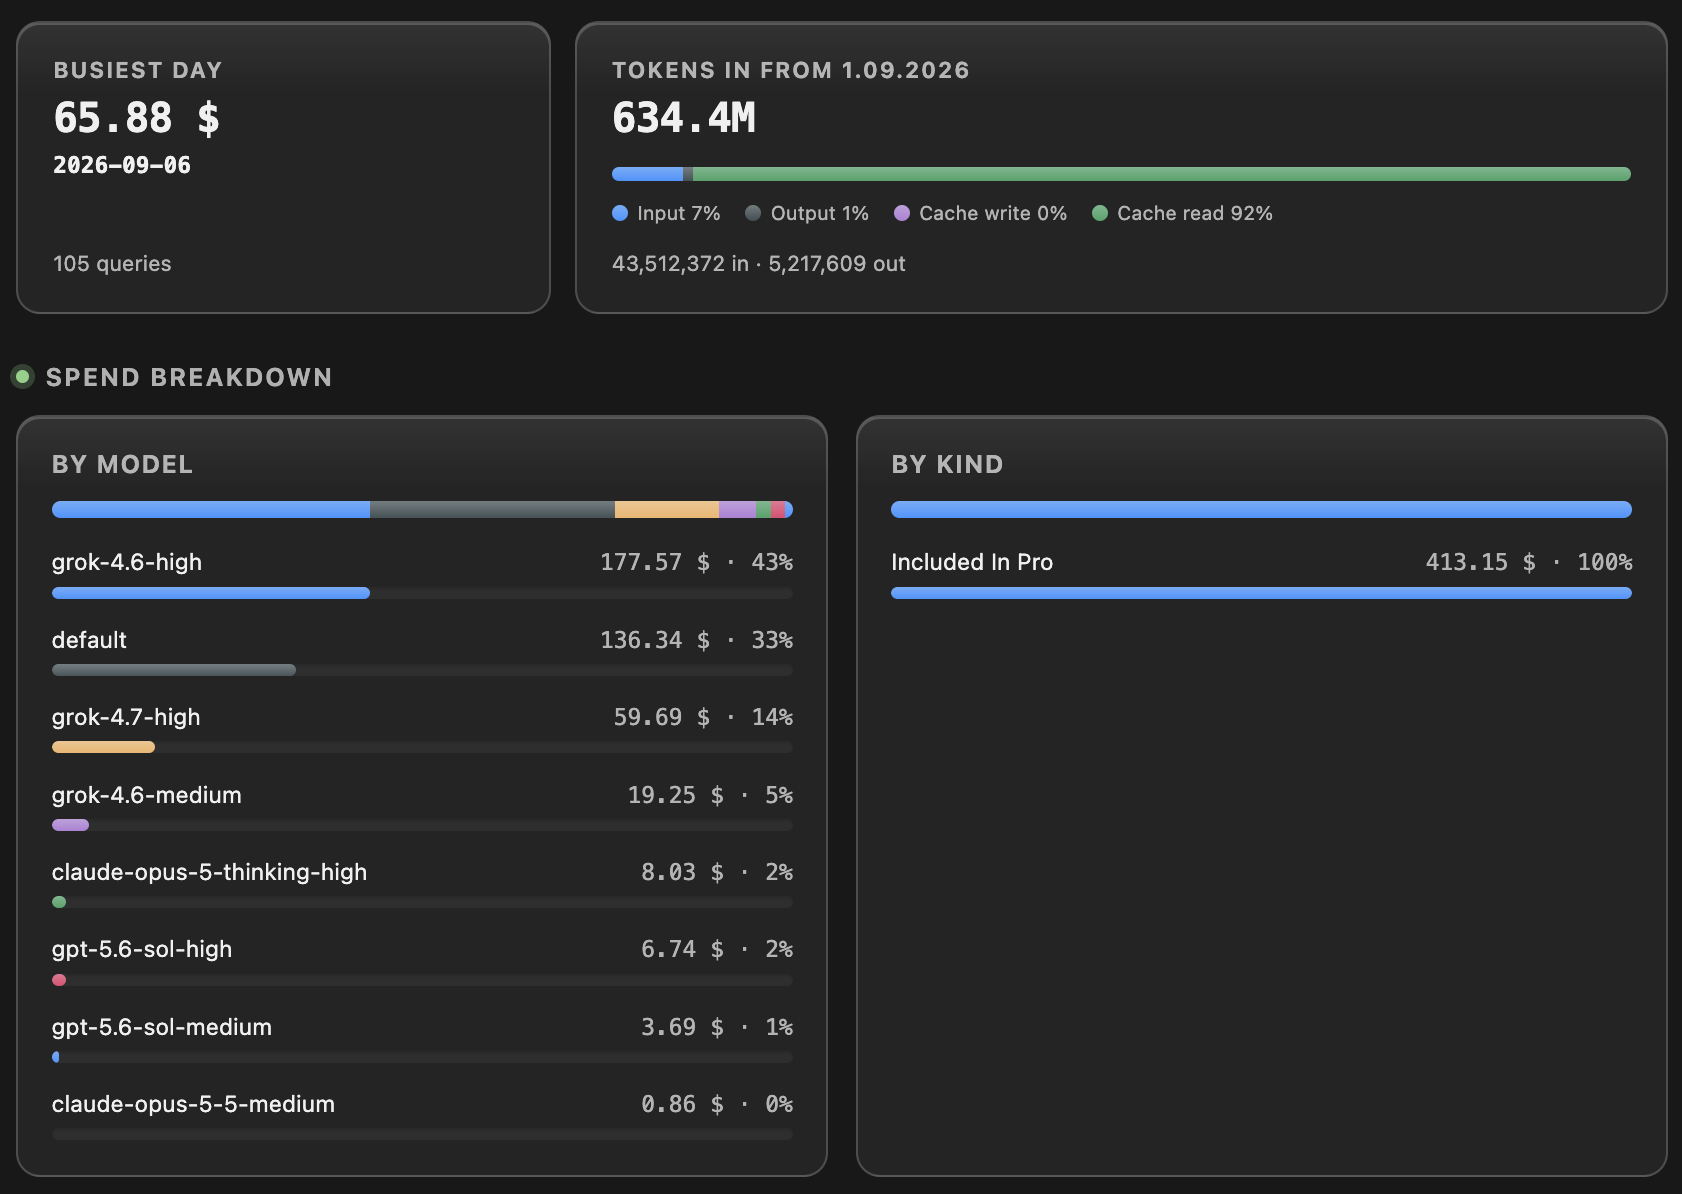The height and width of the screenshot is (1194, 1682).
Task: Select the gpt-5.6-sol-medium model label
Action: (x=162, y=1027)
